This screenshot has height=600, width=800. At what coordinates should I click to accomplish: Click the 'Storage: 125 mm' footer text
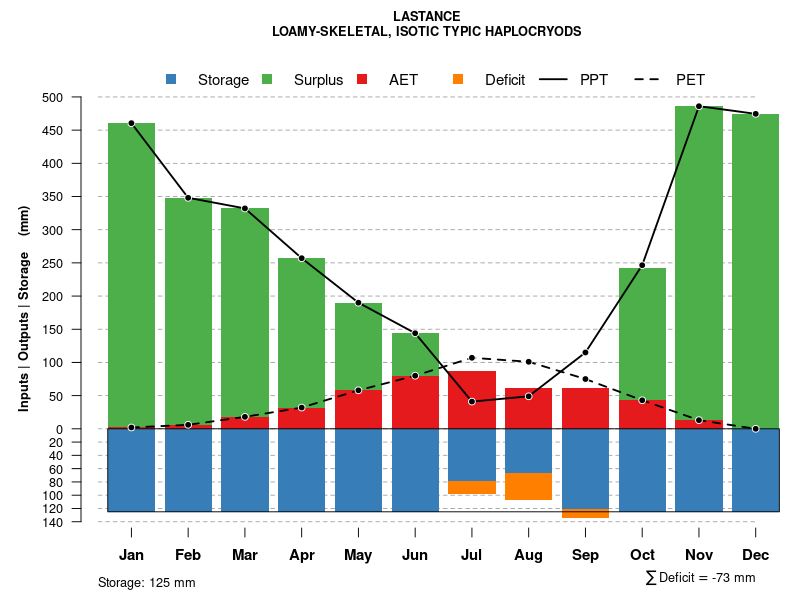tap(146, 582)
